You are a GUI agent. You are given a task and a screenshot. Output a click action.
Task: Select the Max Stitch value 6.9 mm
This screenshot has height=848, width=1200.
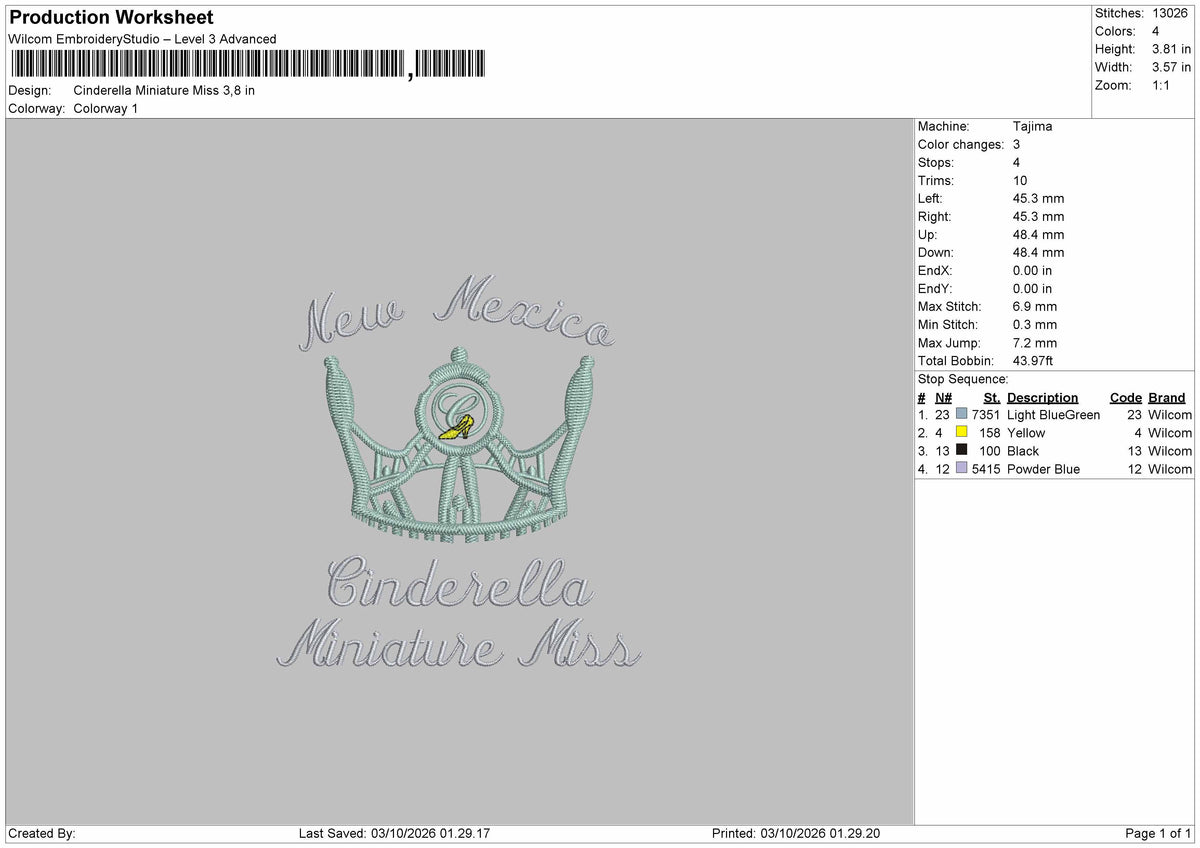coord(1034,307)
